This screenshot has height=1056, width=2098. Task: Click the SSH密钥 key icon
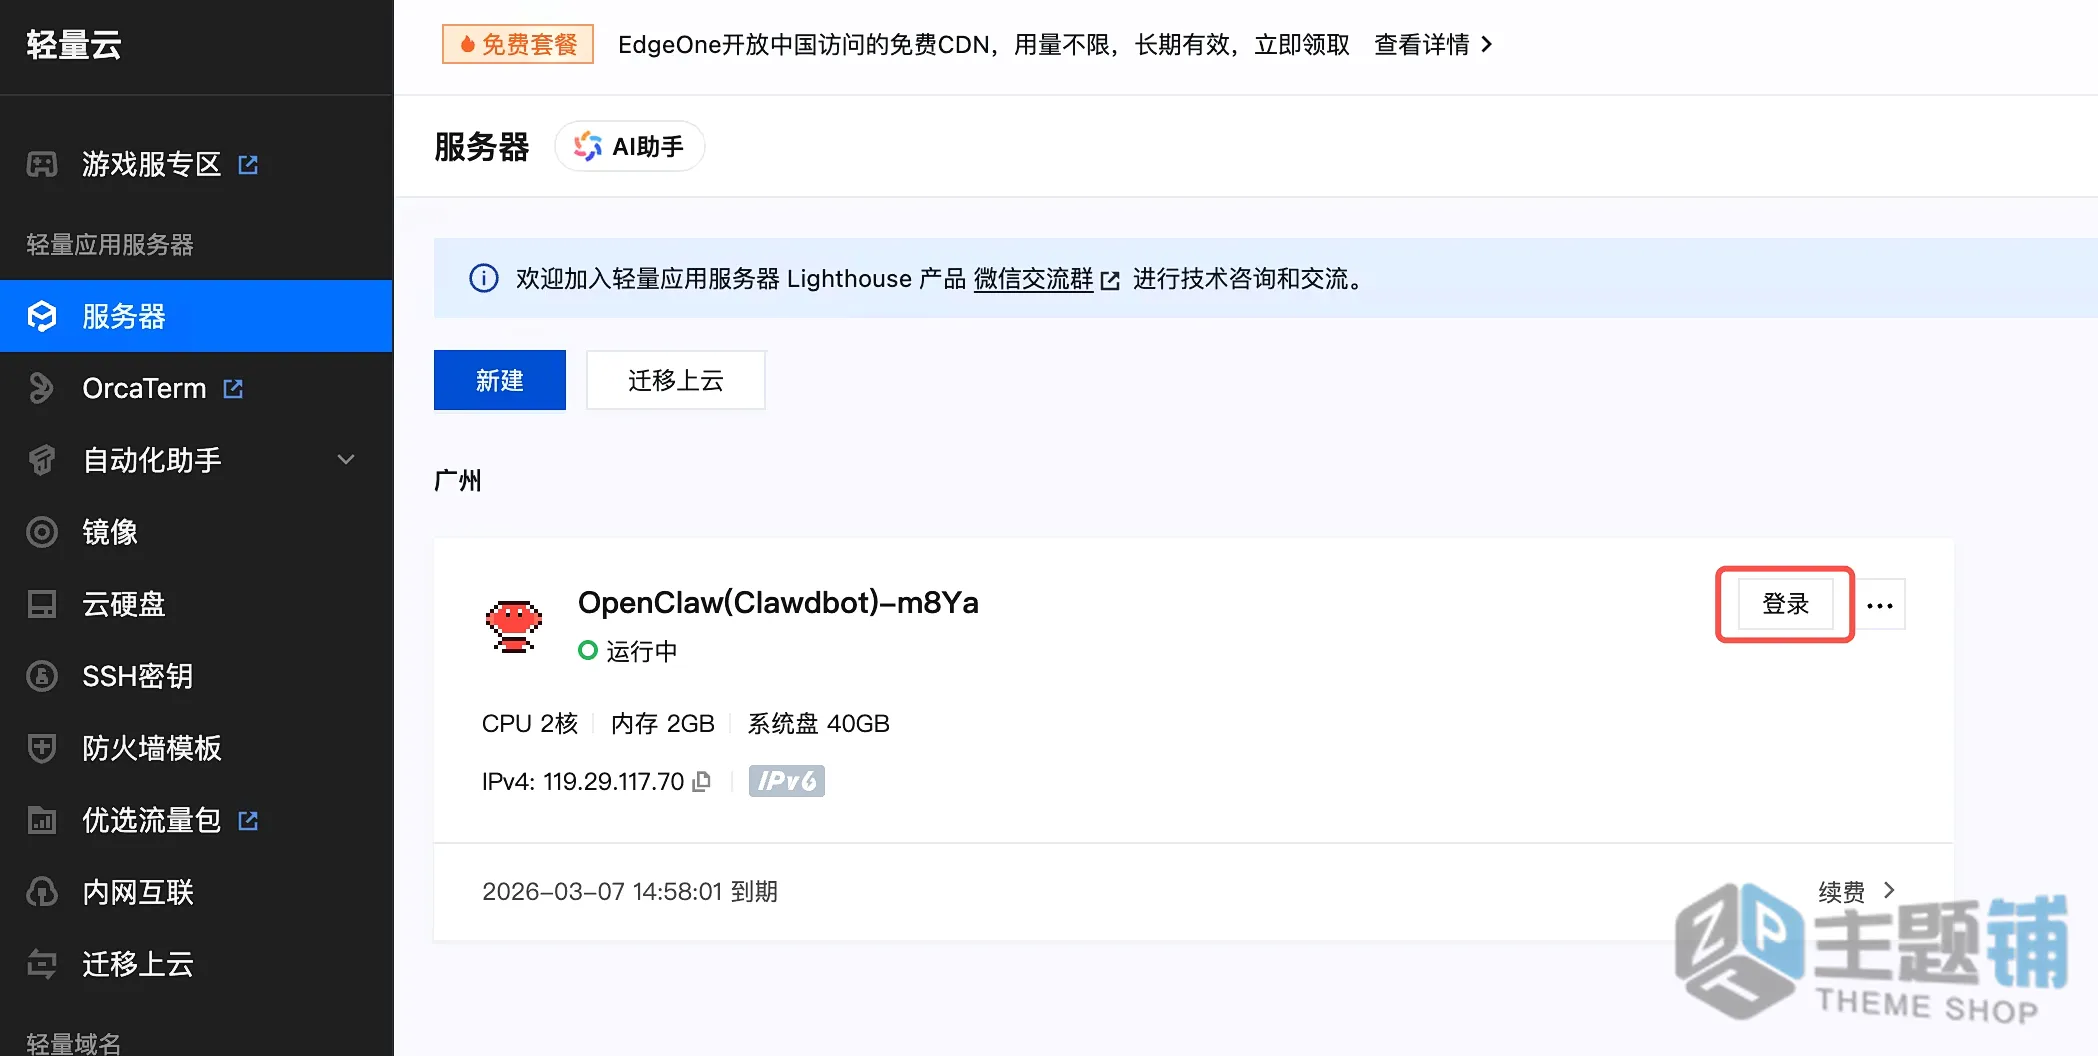click(x=42, y=676)
